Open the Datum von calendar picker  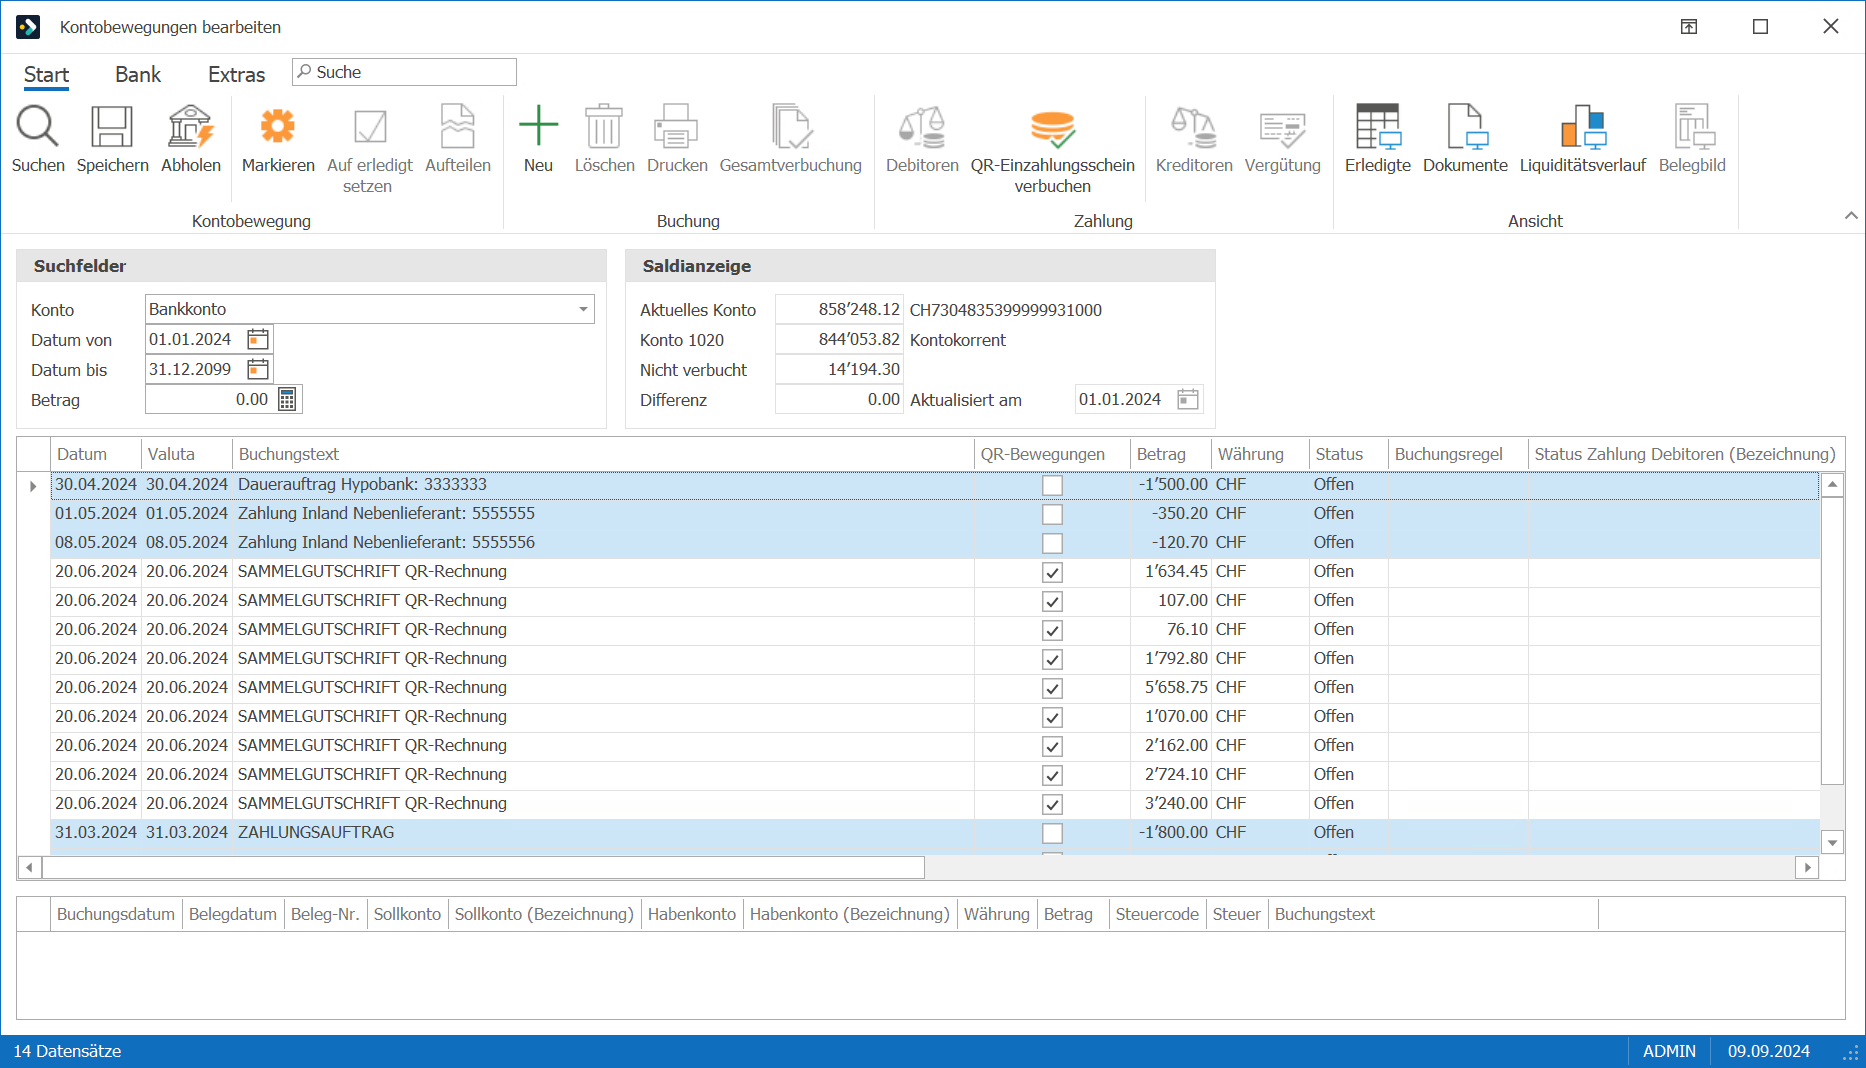258,339
